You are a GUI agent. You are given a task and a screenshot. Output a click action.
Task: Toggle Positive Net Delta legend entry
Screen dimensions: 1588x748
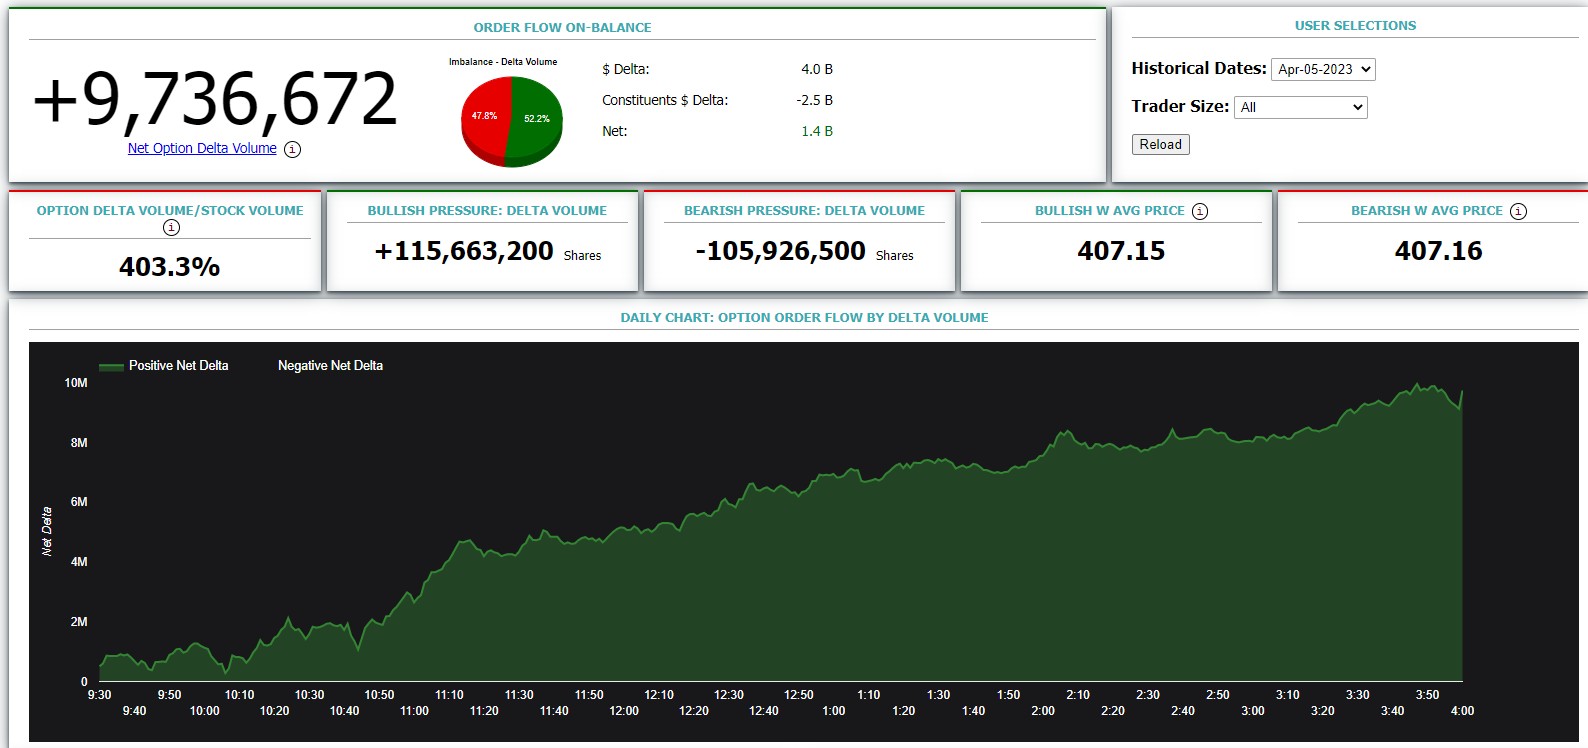(x=164, y=366)
